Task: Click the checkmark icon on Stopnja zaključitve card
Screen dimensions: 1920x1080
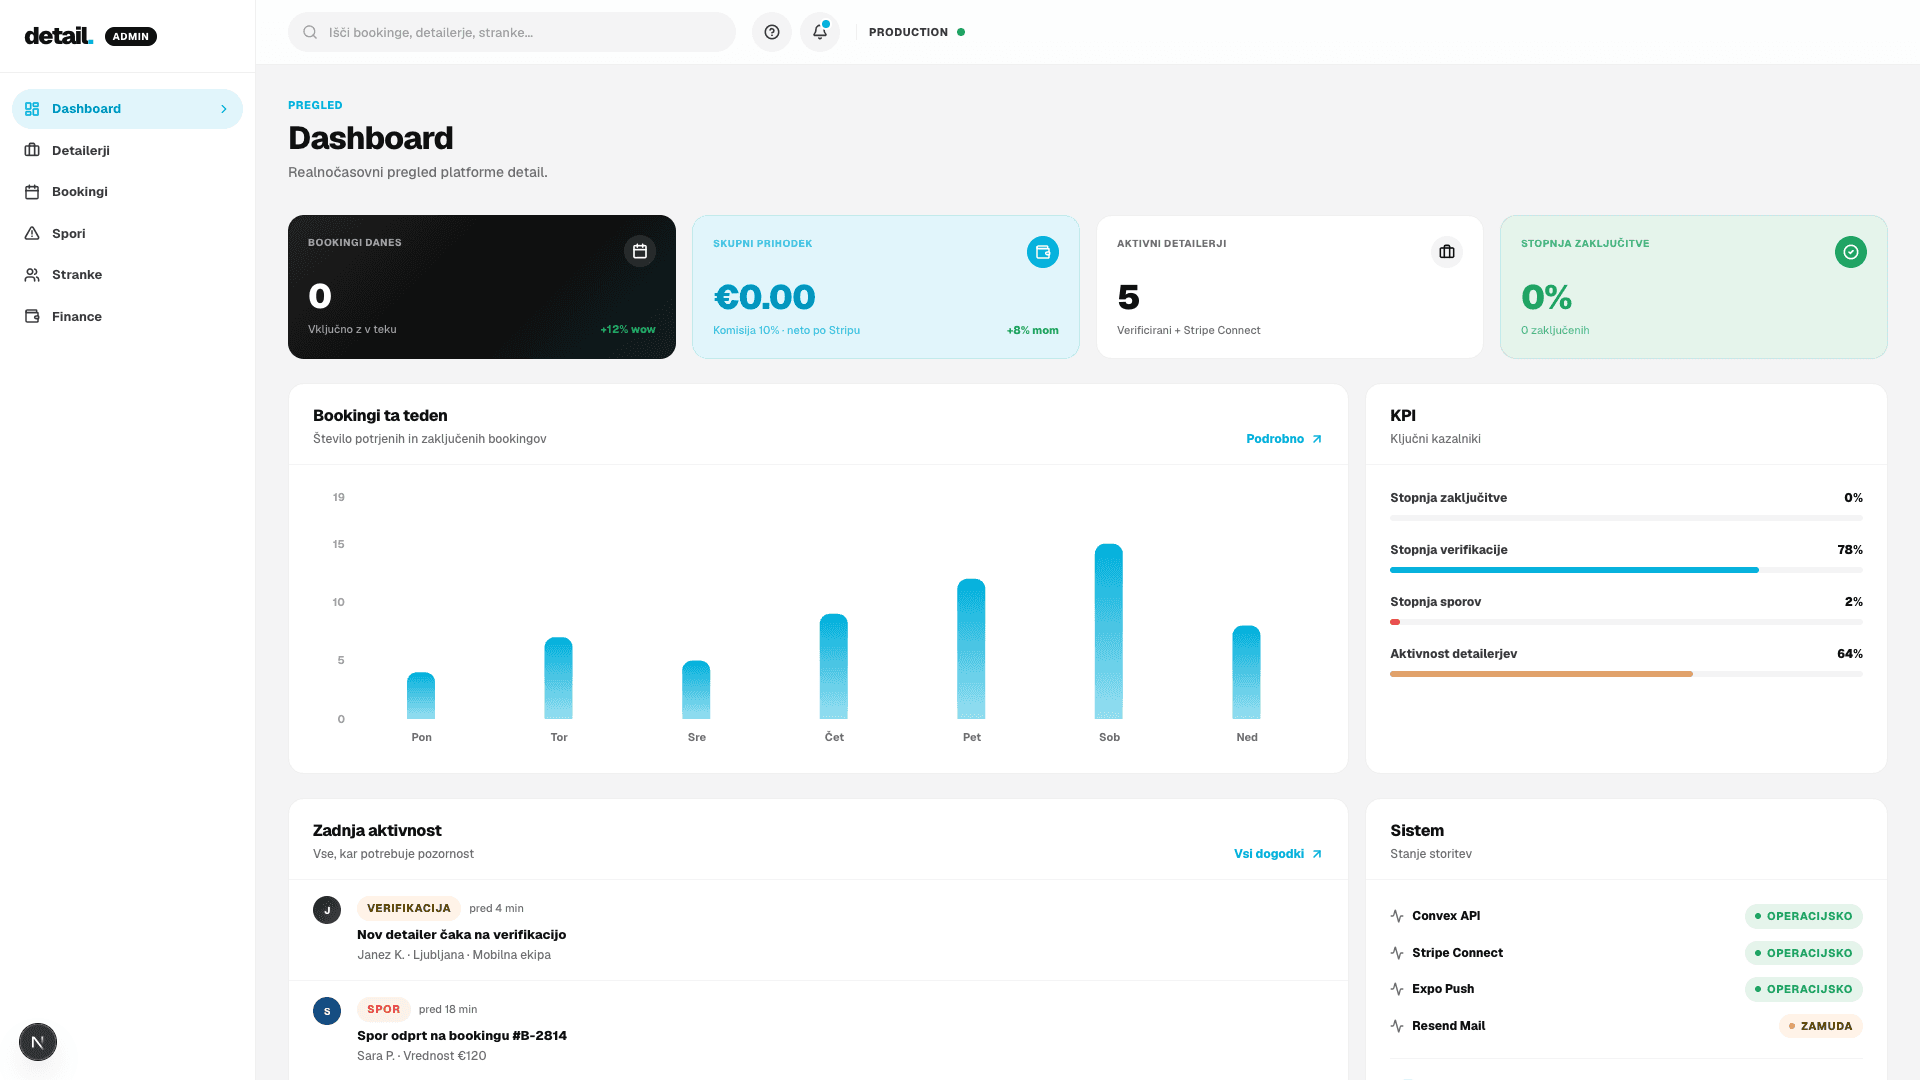Action: pyautogui.click(x=1851, y=252)
